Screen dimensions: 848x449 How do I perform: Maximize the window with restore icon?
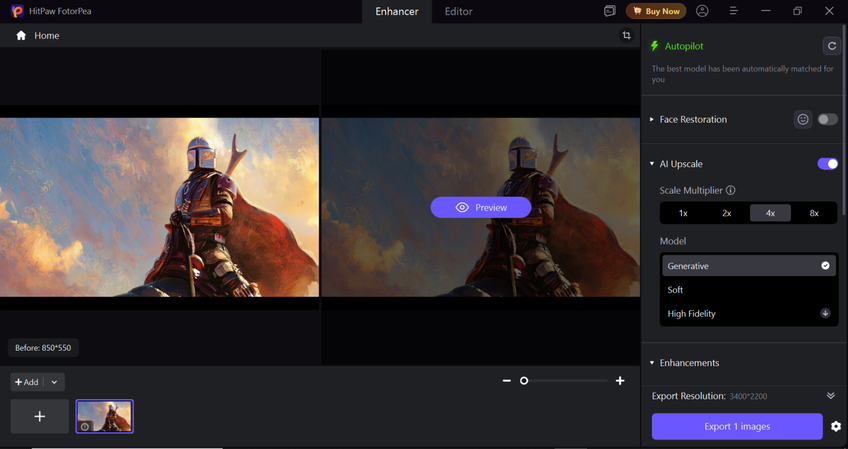(797, 11)
